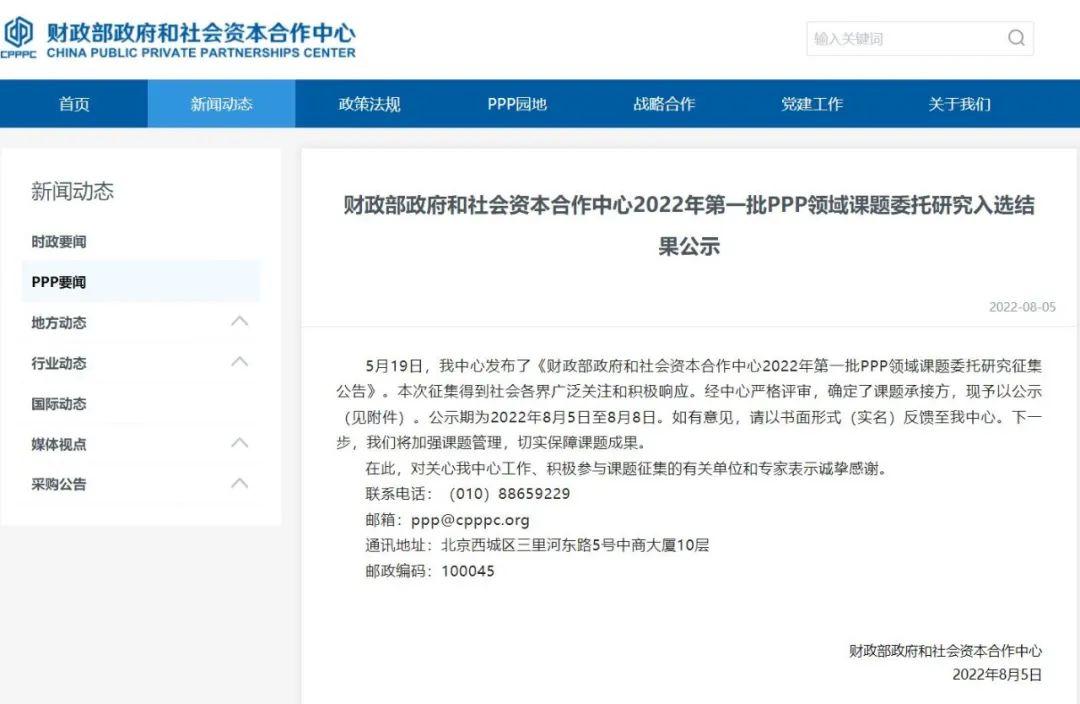Open the 首页 navigation tab
Image resolution: width=1080 pixels, height=704 pixels.
click(x=74, y=104)
